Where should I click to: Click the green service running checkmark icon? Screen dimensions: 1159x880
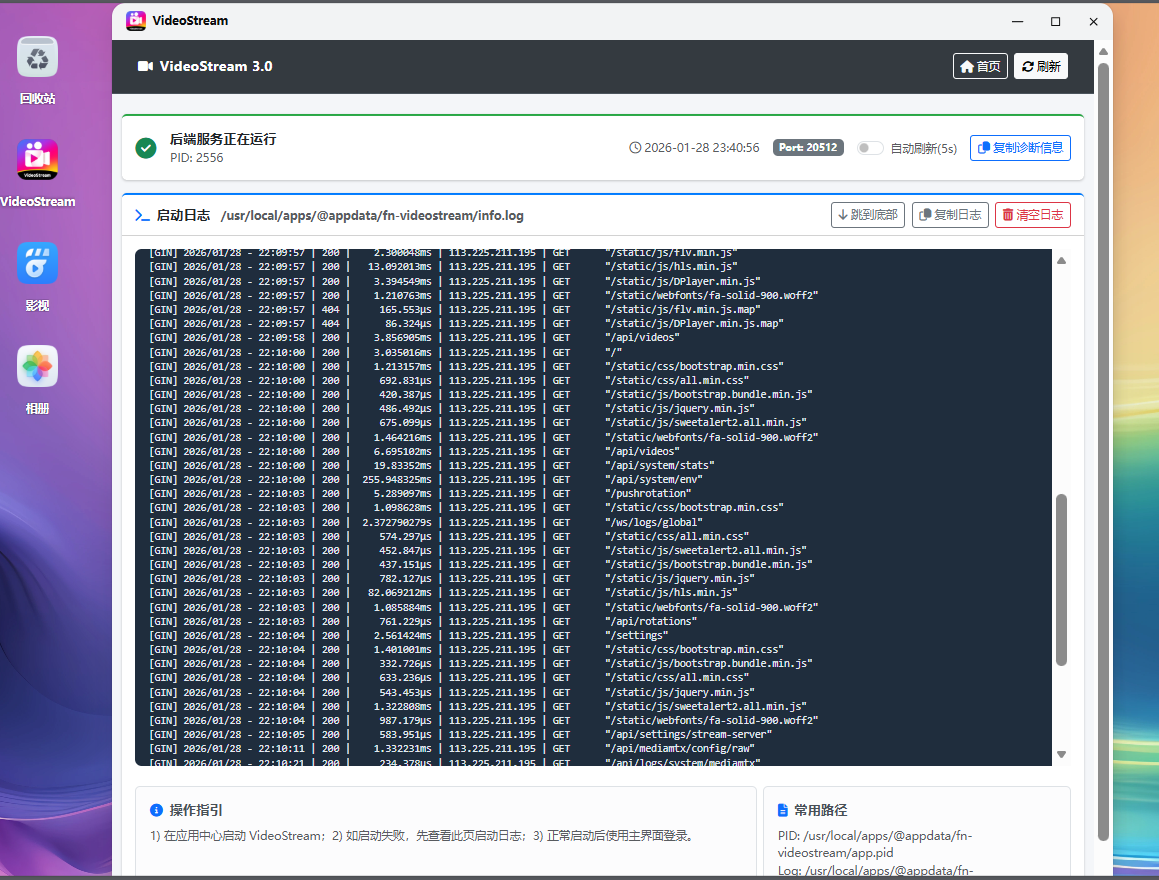tap(146, 148)
